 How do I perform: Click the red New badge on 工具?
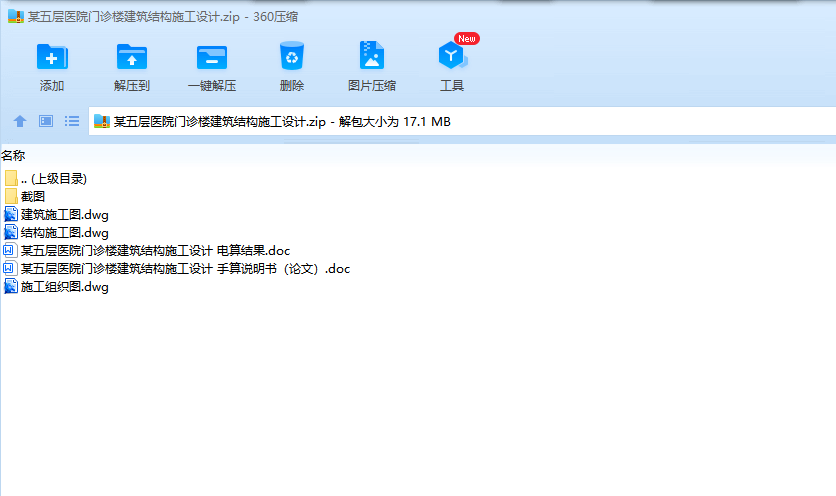click(x=467, y=38)
